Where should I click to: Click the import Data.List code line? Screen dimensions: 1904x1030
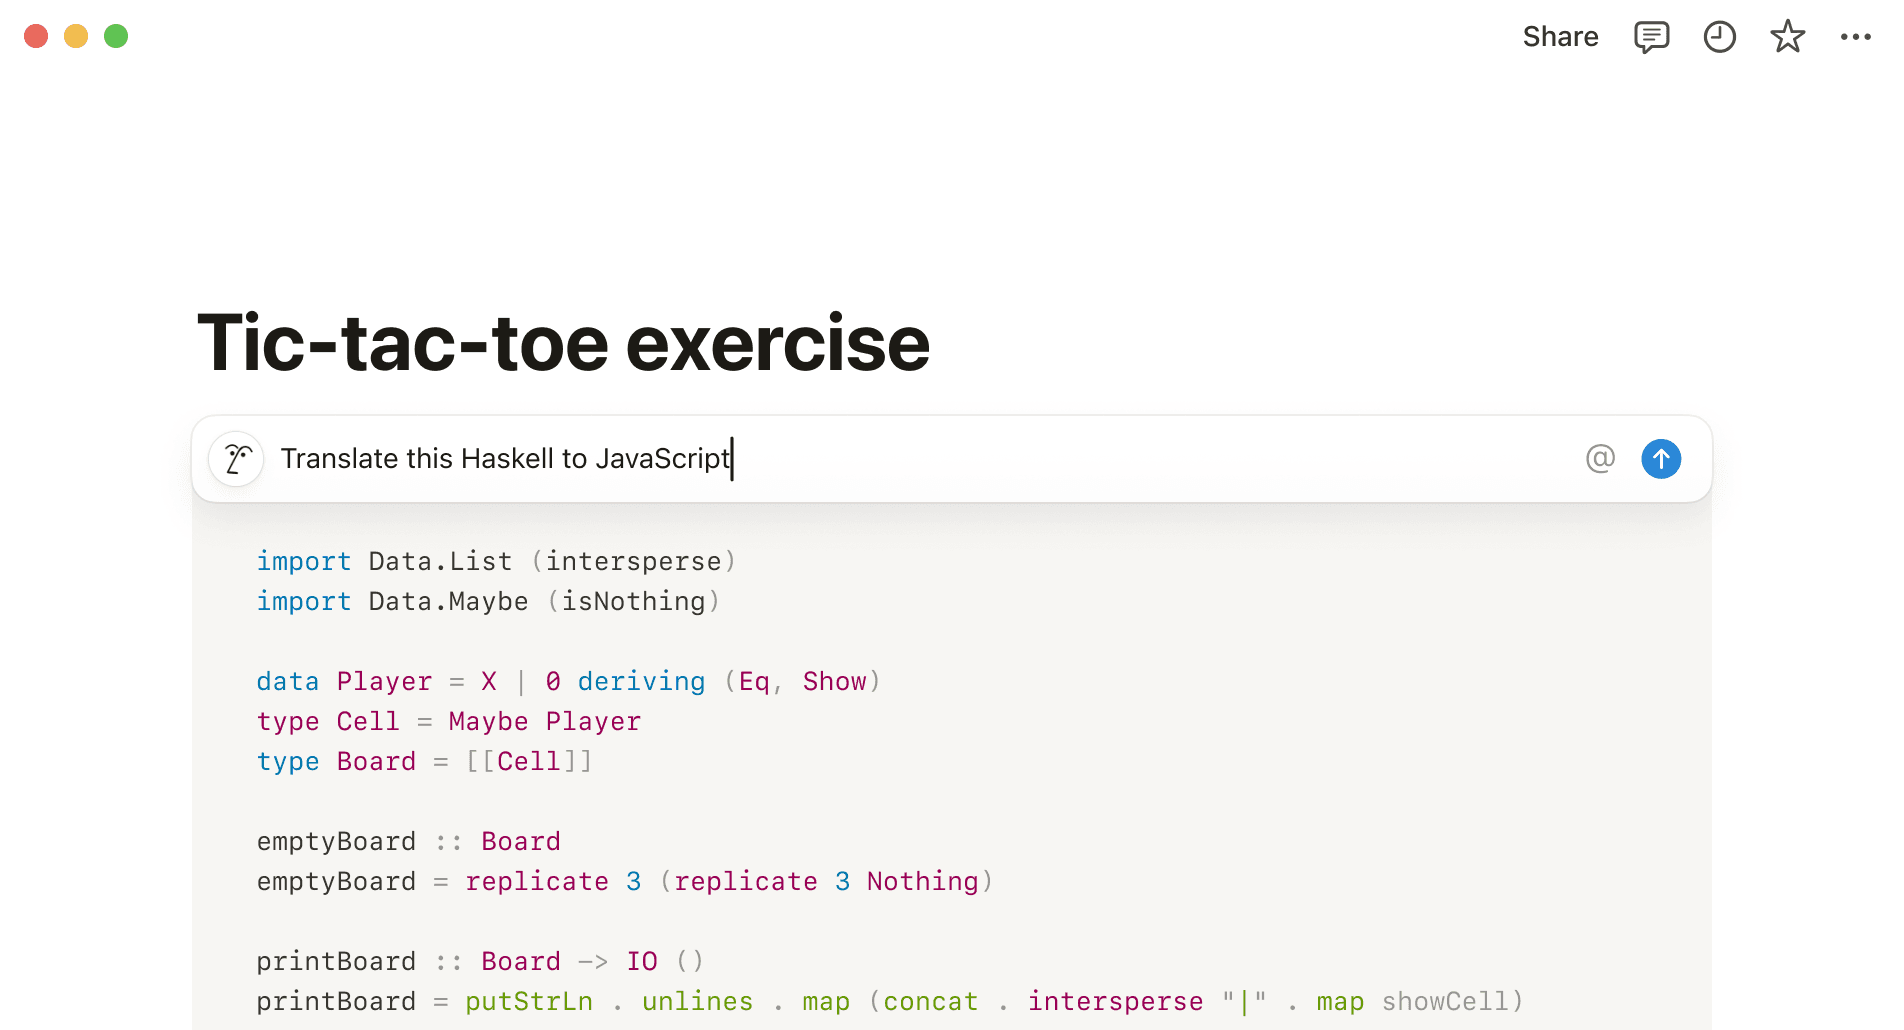click(x=496, y=561)
